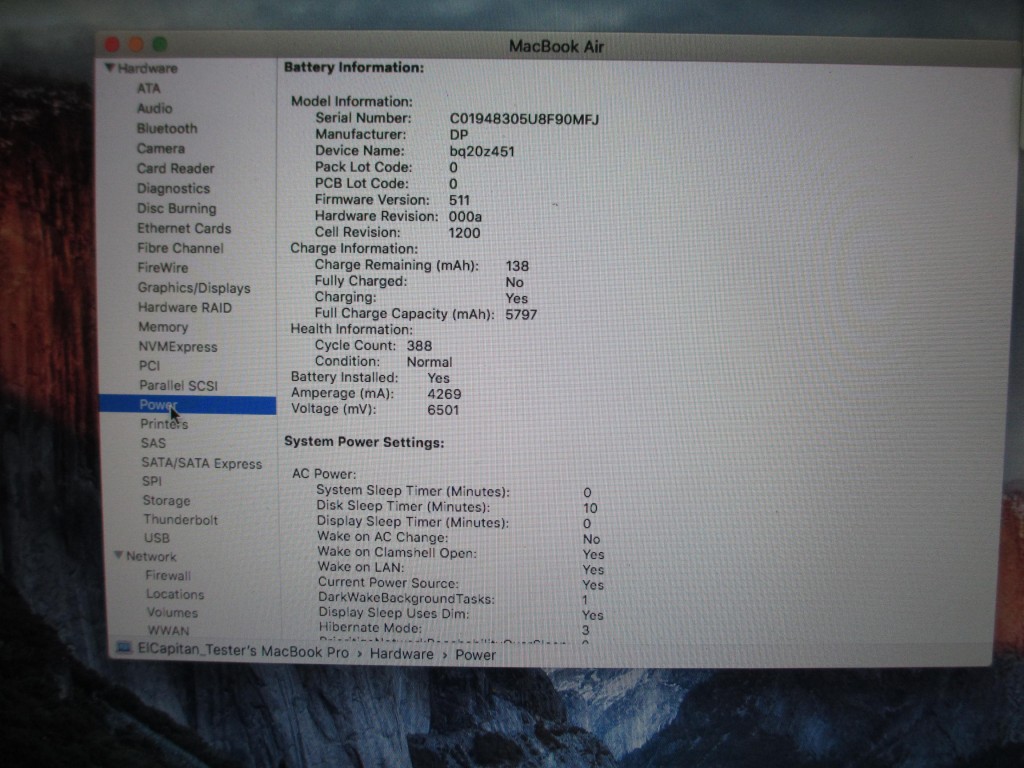Select the highlighted Power entry
This screenshot has width=1024, height=768.
click(188, 405)
